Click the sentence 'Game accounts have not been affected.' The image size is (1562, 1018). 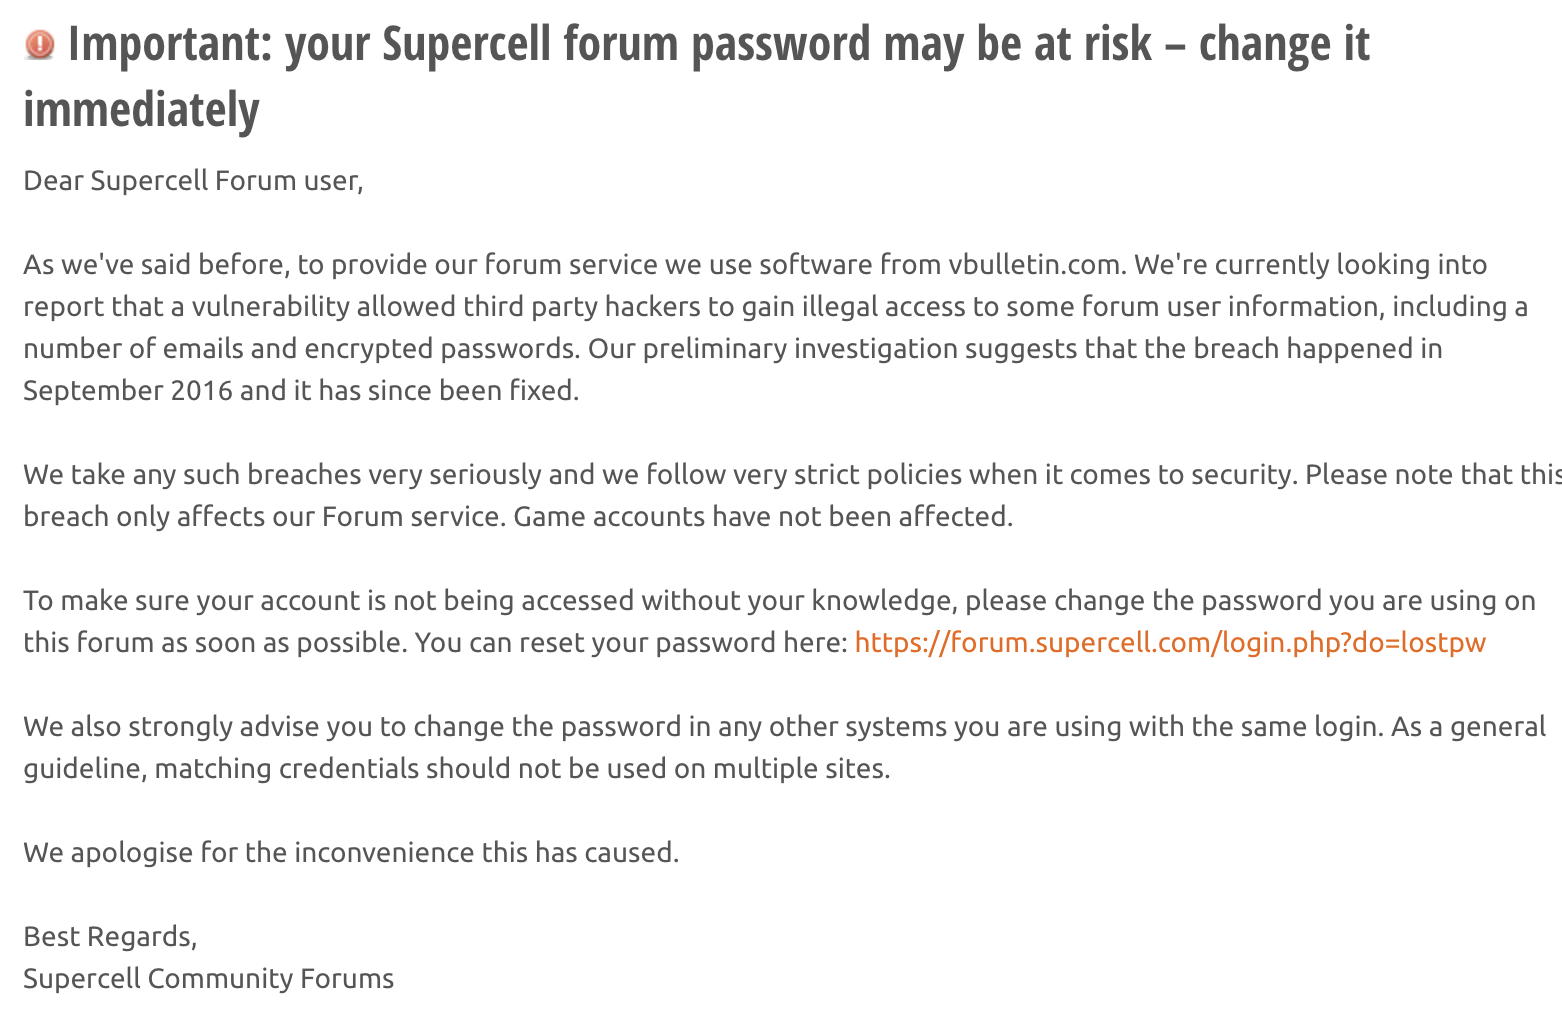click(763, 516)
